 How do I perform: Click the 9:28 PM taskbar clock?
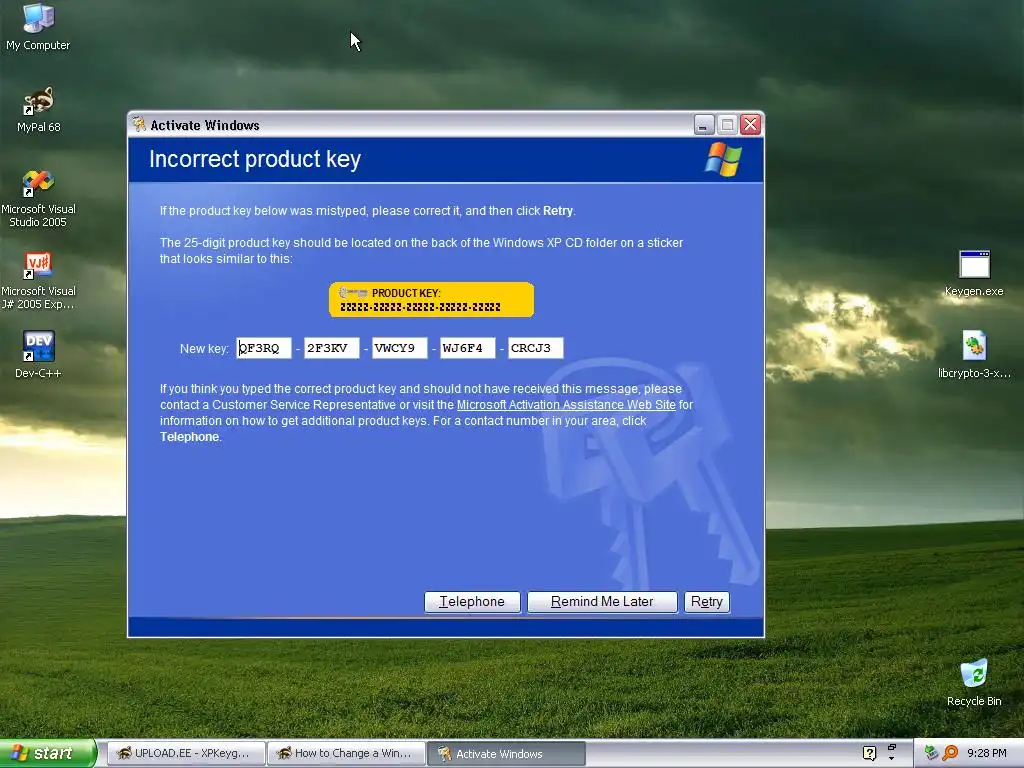pos(986,753)
